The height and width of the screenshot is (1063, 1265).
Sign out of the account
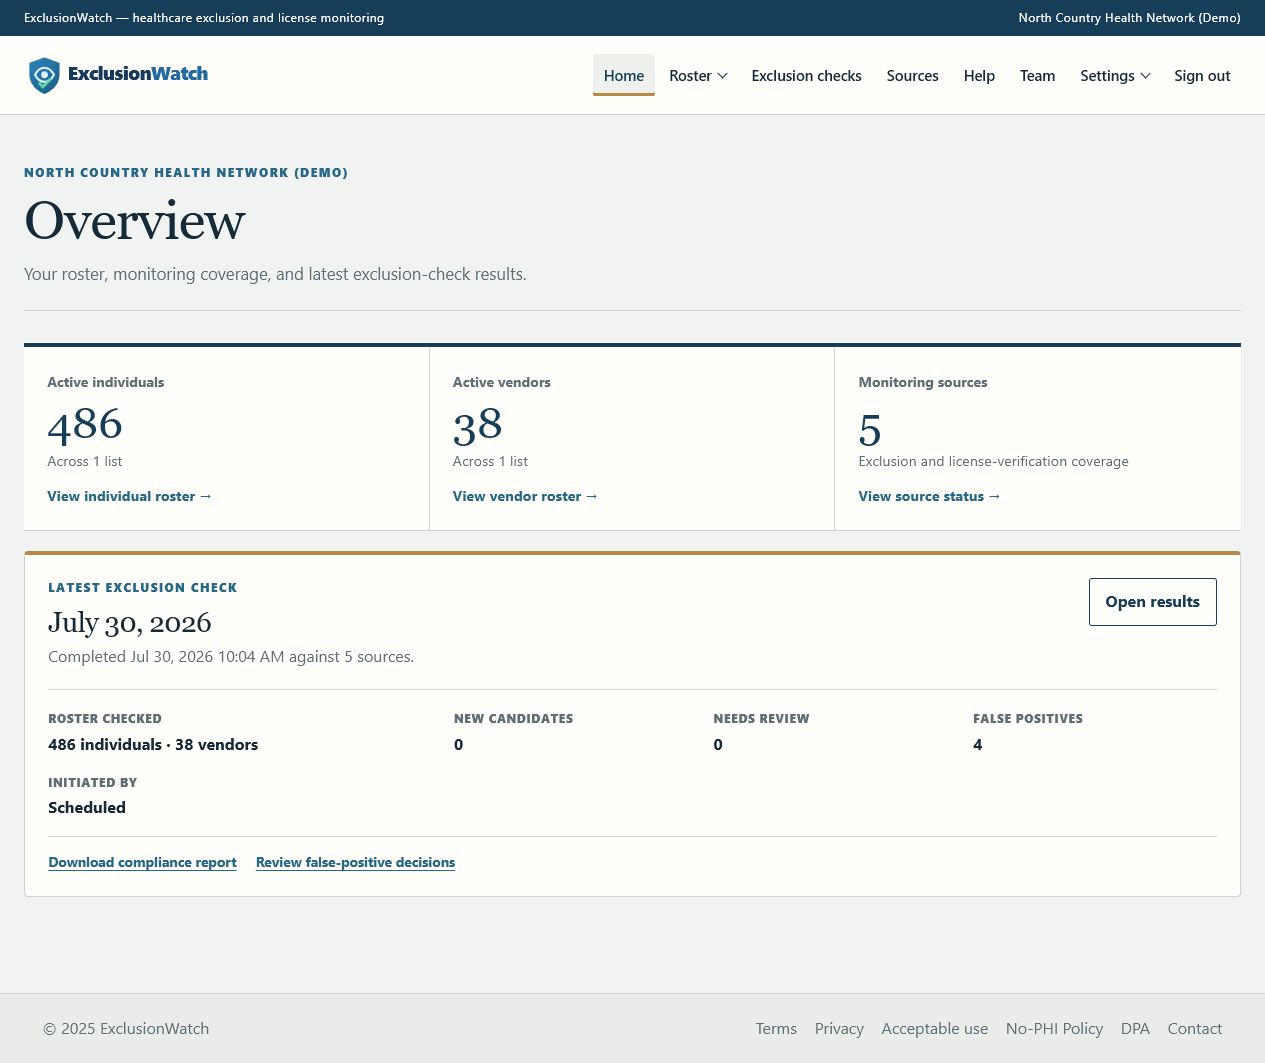(x=1202, y=76)
